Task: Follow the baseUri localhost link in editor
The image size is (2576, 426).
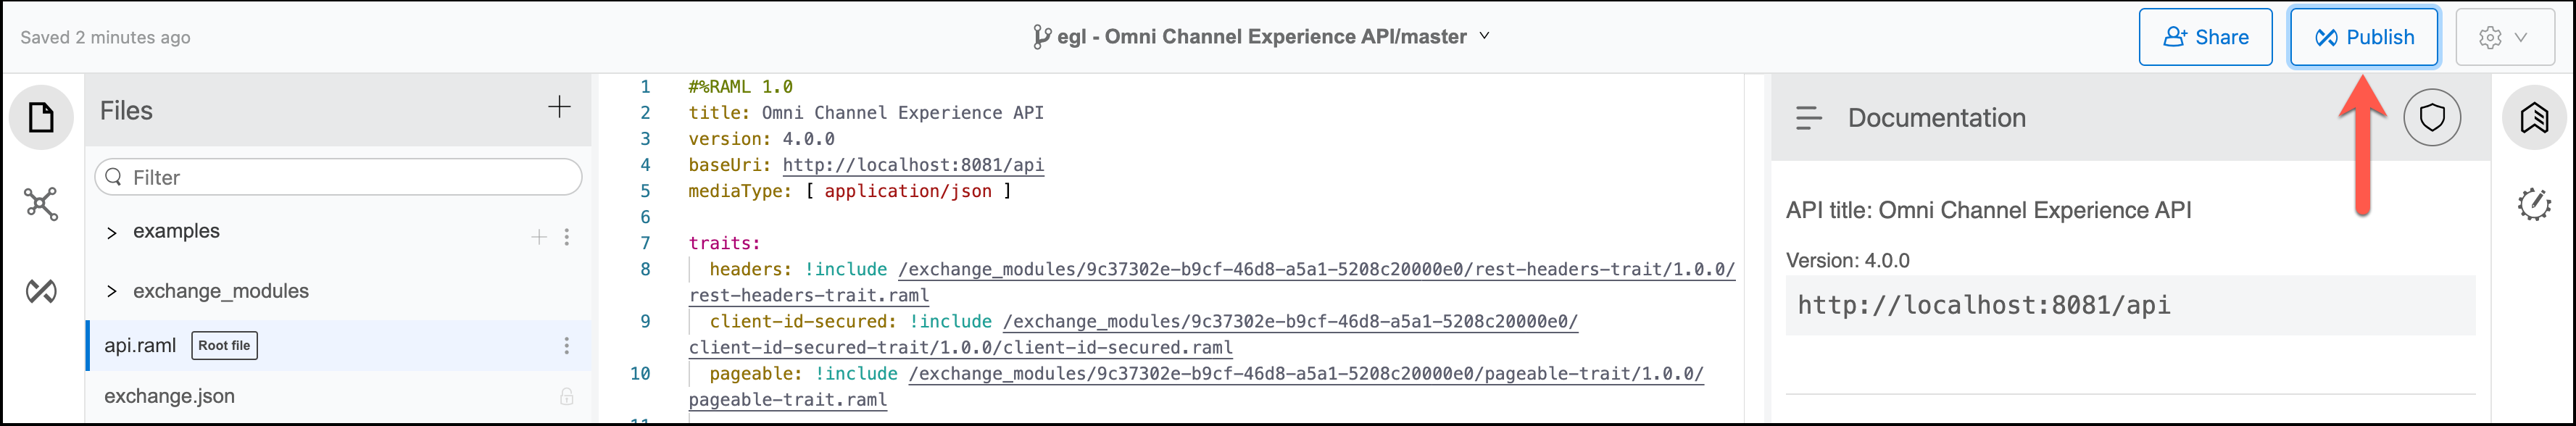Action: tap(912, 165)
